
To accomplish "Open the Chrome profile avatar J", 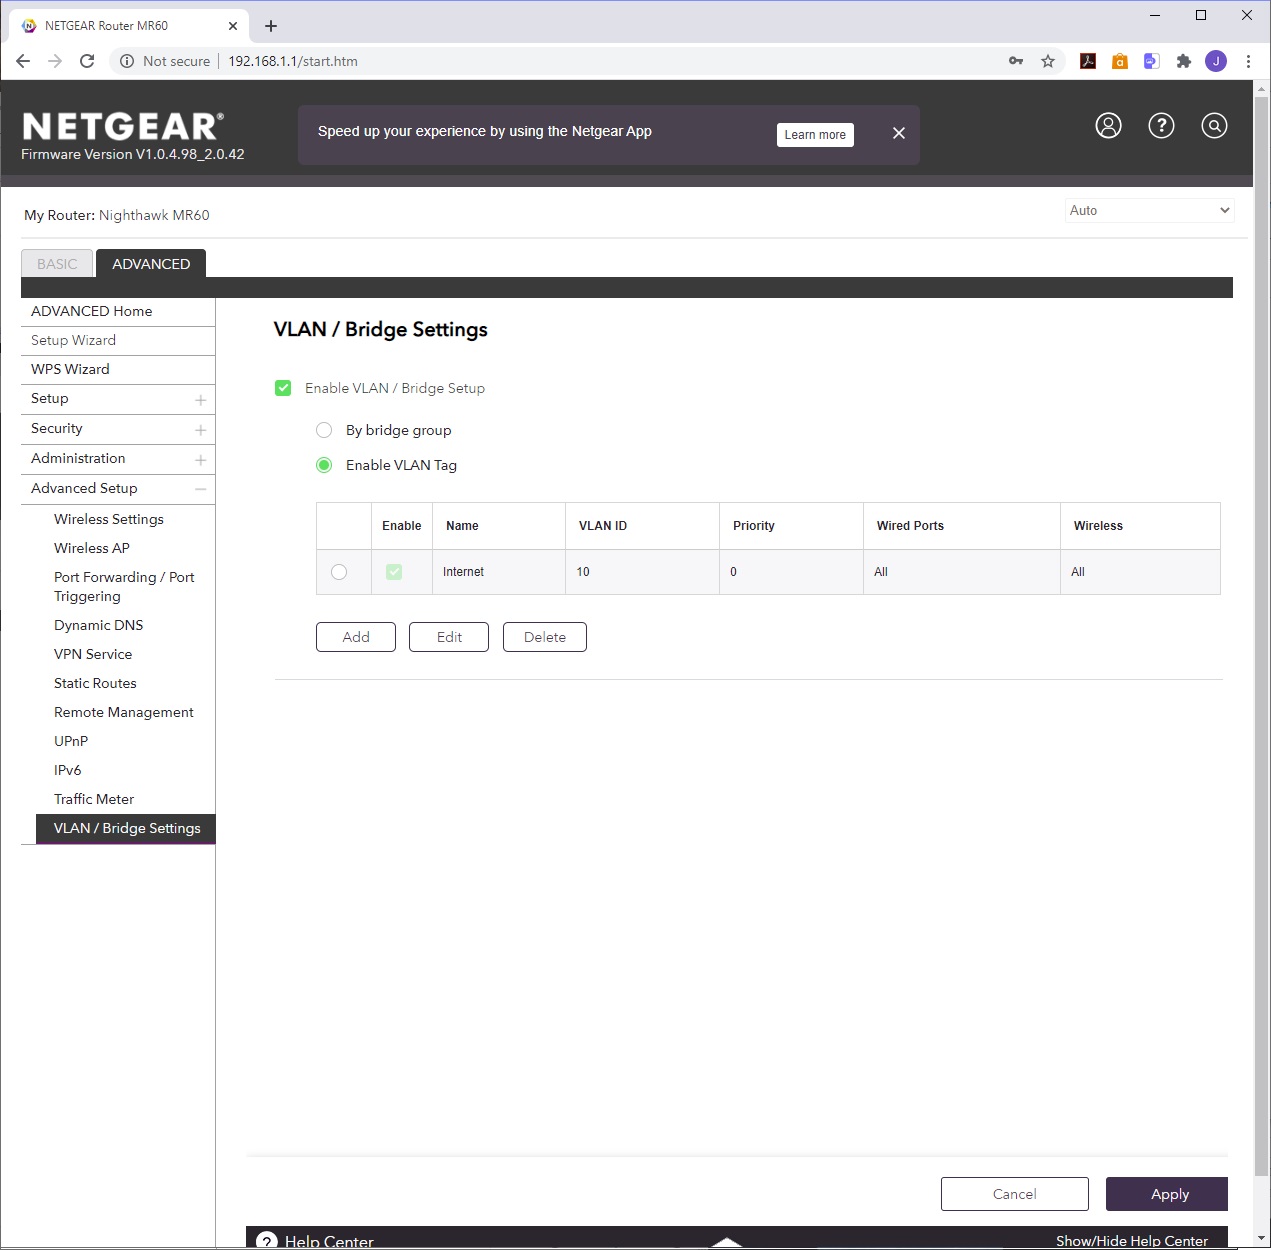I will [1216, 61].
